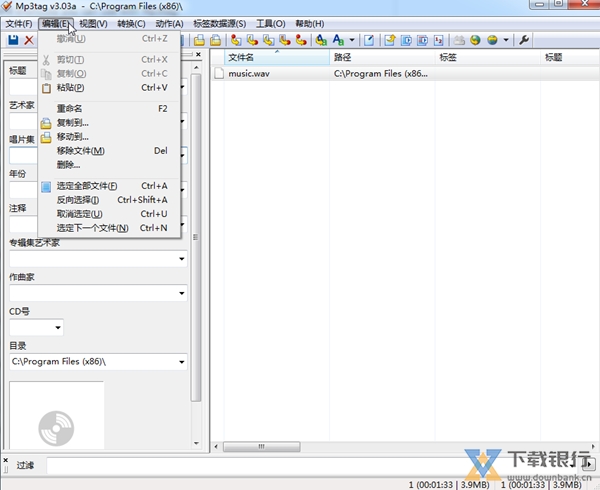Expand dropdown arrow next to Quick Actions icon
The height and width of the screenshot is (490, 600).
(352, 40)
